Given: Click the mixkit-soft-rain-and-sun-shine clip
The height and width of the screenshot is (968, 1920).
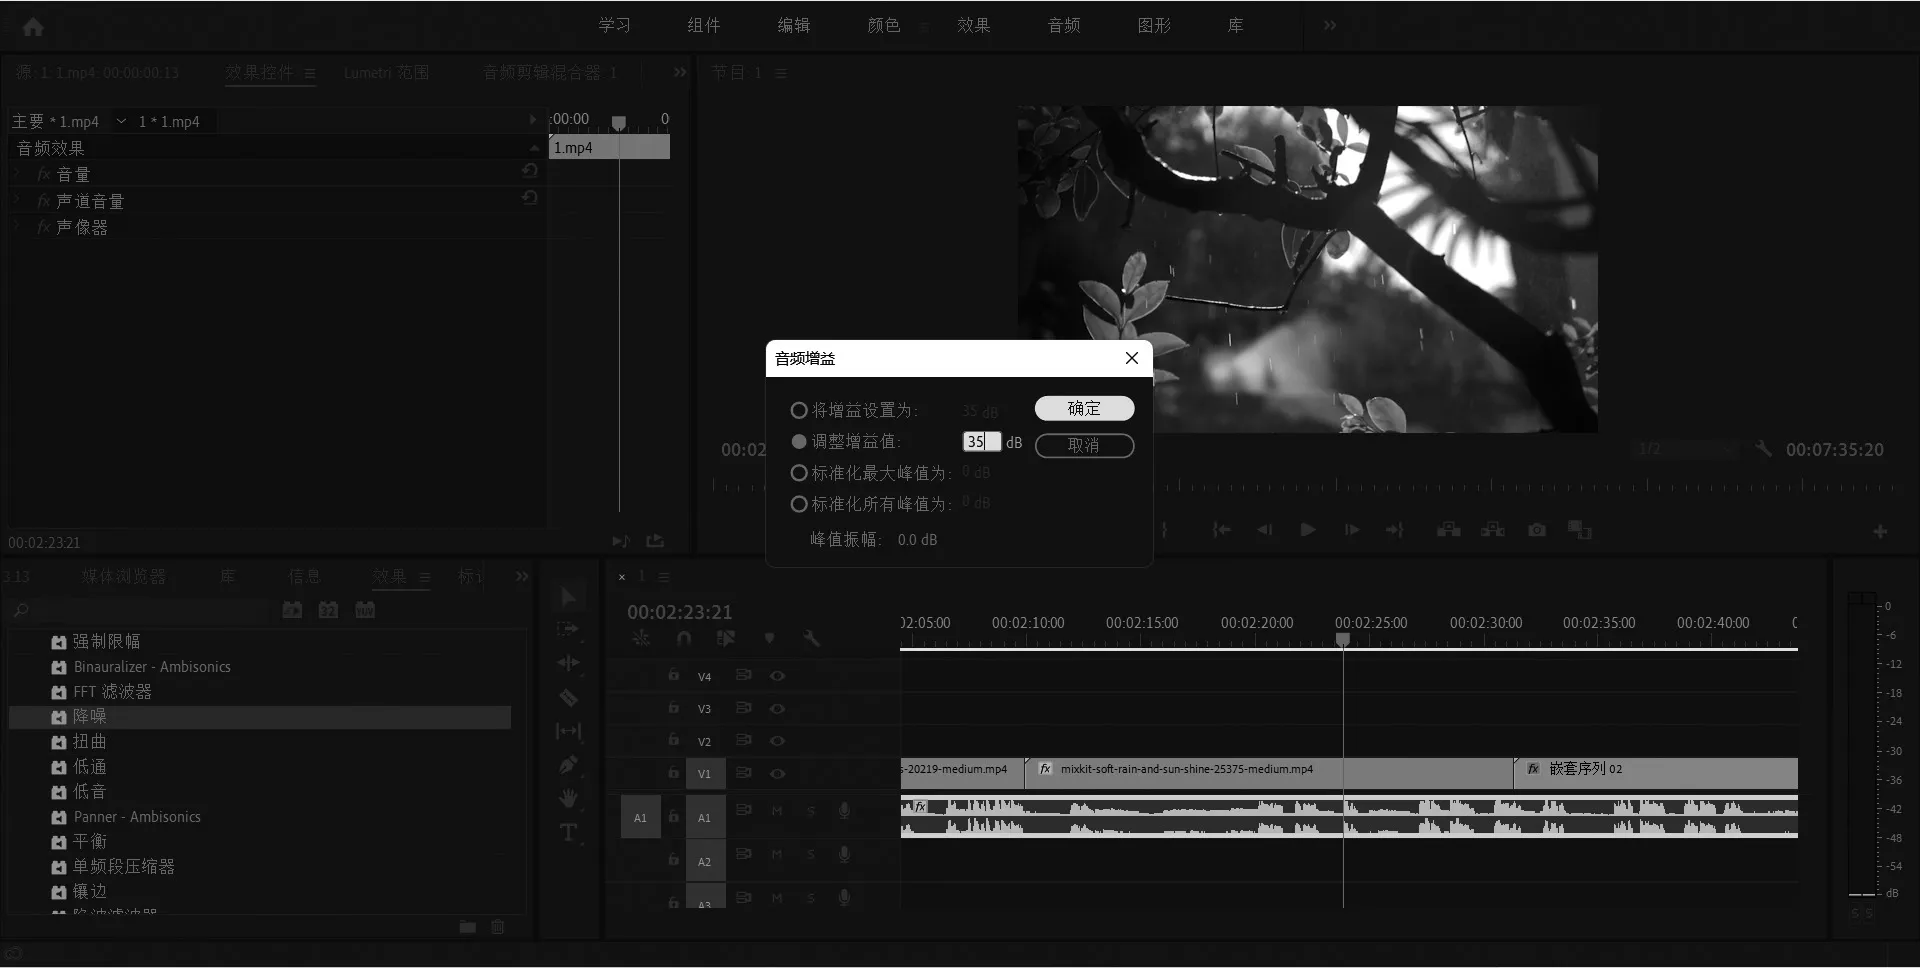Looking at the screenshot, I should pos(1270,773).
